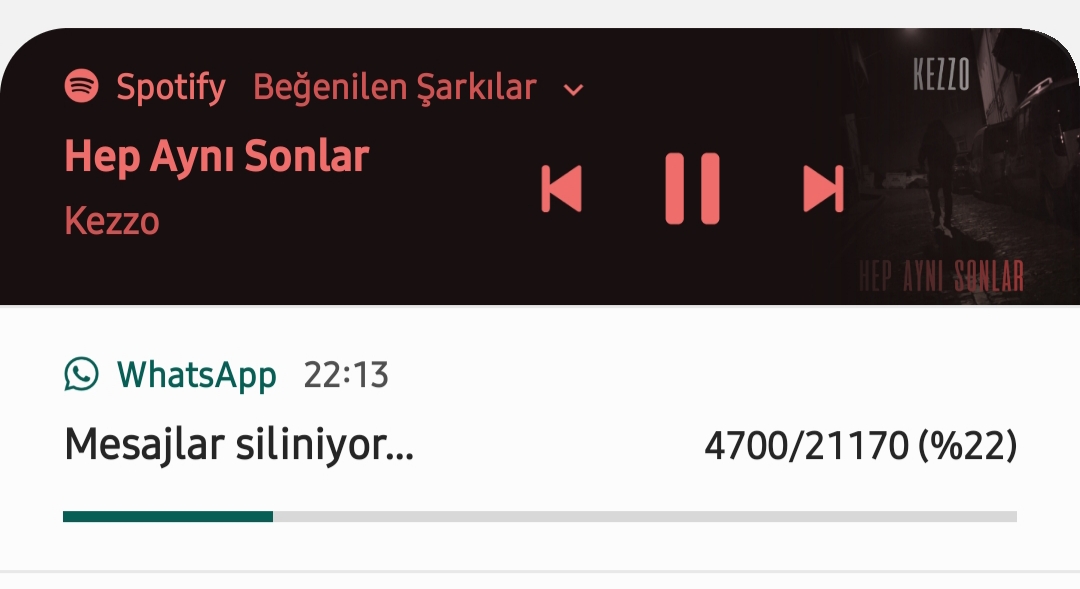
Task: Open the Spotify app name label
Action: [171, 87]
